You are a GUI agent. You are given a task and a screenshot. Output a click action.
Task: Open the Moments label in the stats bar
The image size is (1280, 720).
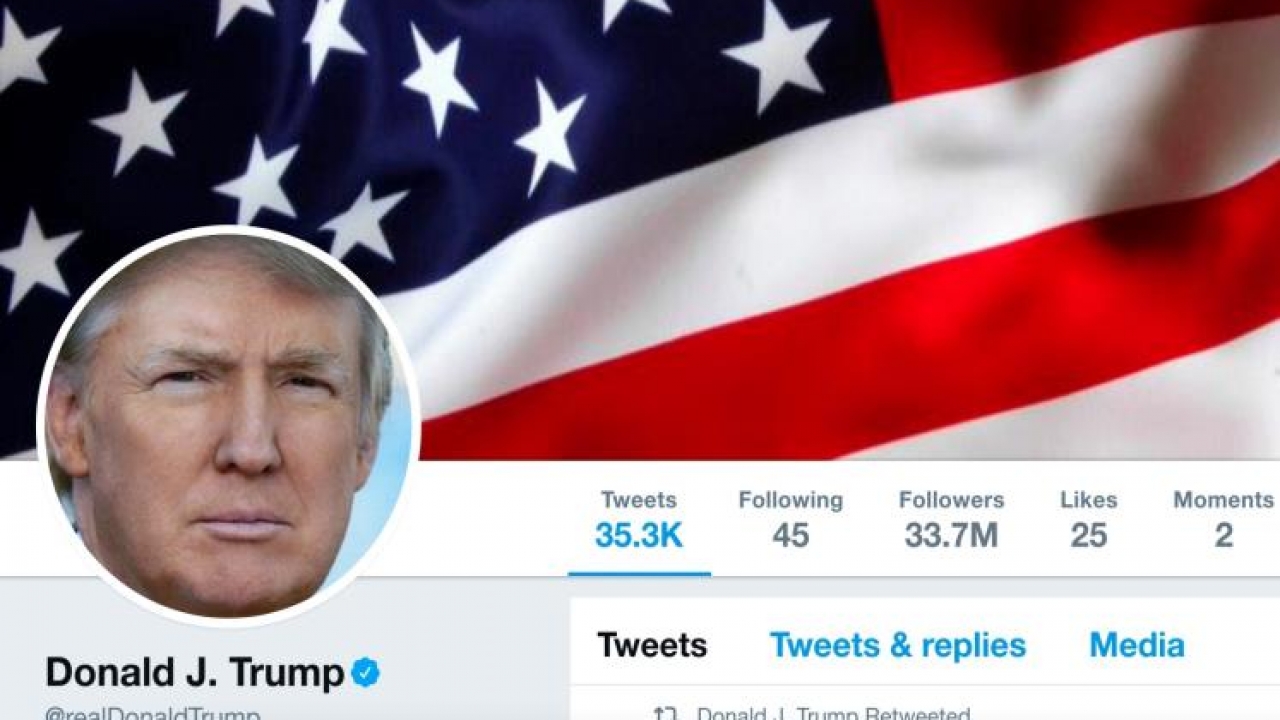[x=1223, y=500]
